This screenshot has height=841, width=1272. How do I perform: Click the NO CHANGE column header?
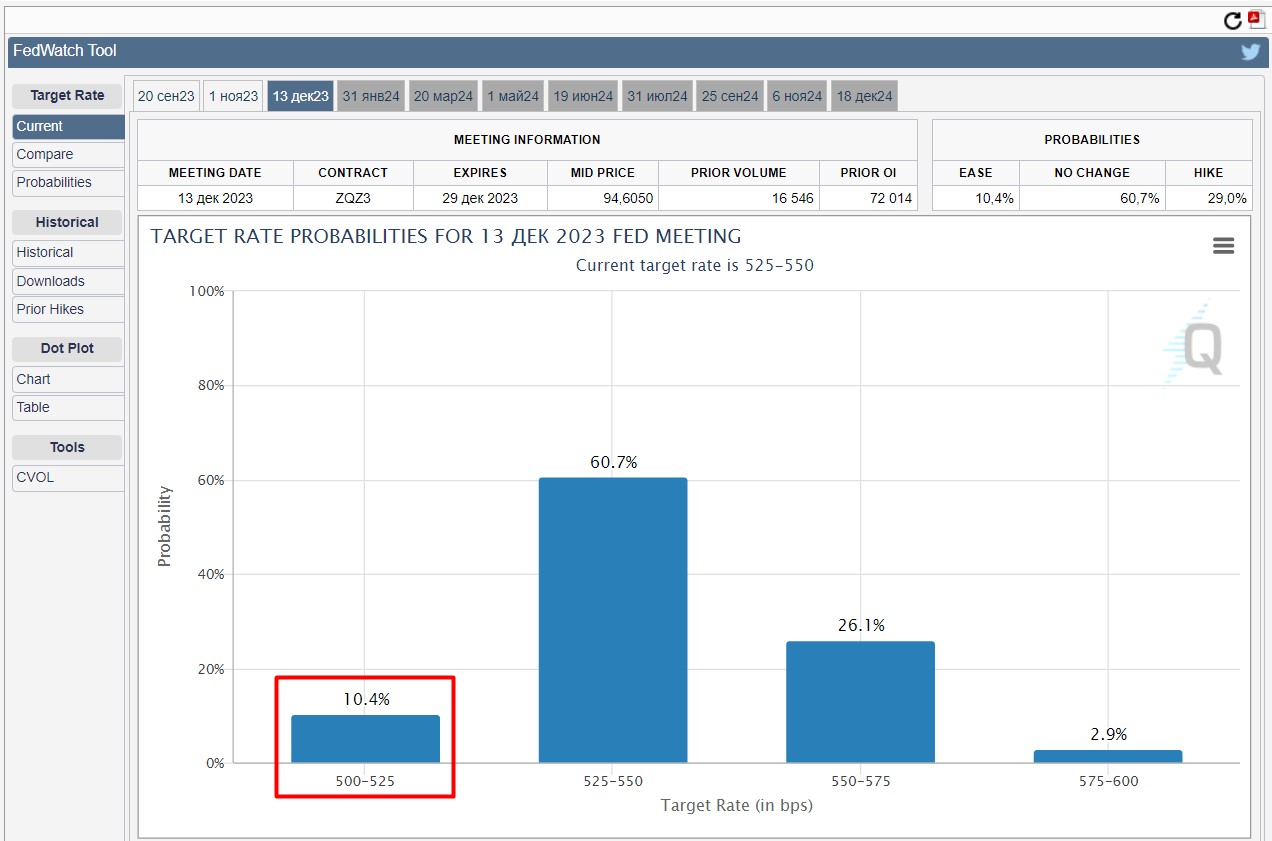[1092, 172]
